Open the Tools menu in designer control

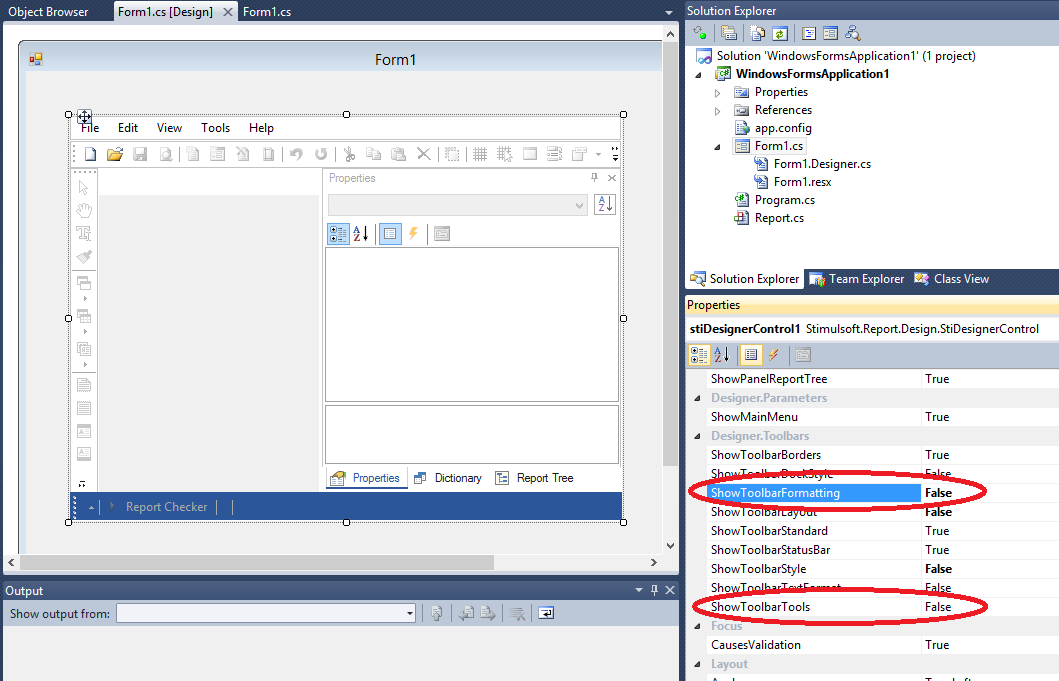tap(215, 128)
